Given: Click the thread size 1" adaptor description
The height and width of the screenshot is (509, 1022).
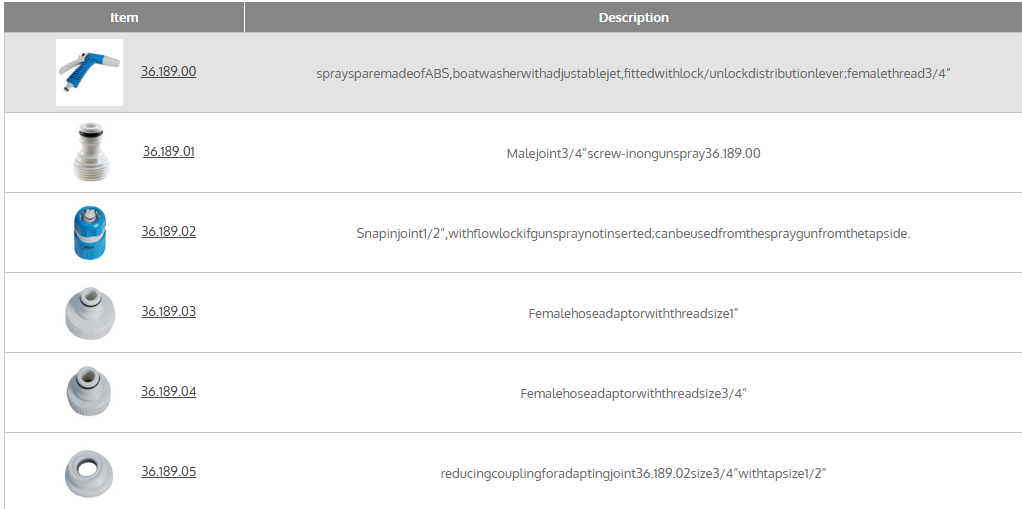Looking at the screenshot, I should 633,313.
